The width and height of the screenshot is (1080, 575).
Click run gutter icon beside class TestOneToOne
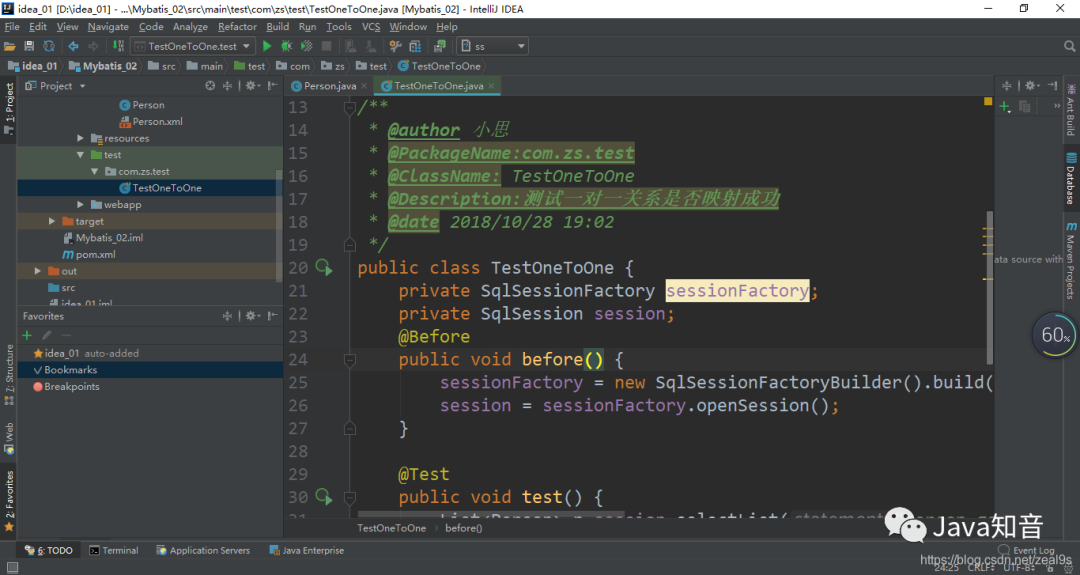tap(324, 267)
